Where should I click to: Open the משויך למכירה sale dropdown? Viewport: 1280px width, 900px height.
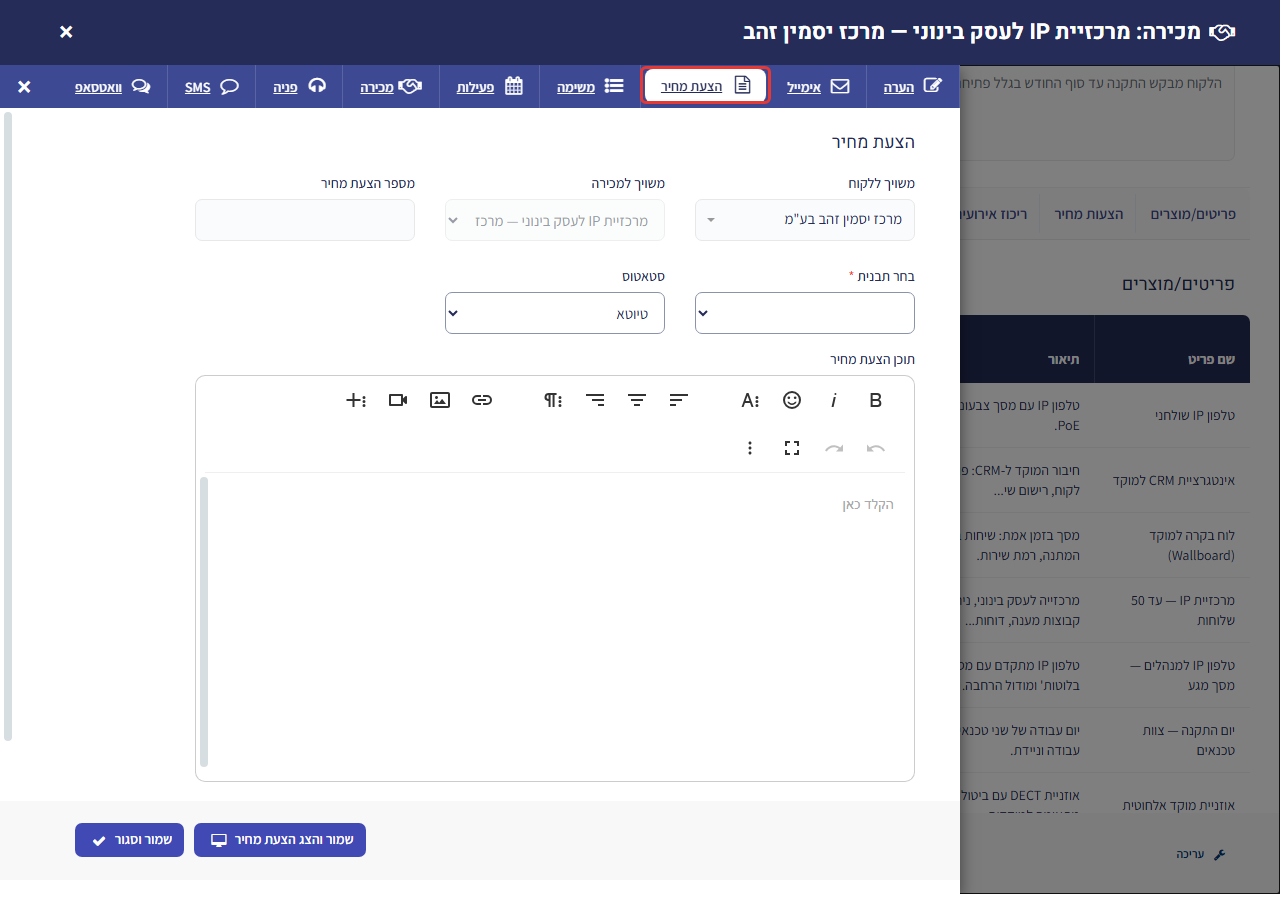tap(555, 220)
